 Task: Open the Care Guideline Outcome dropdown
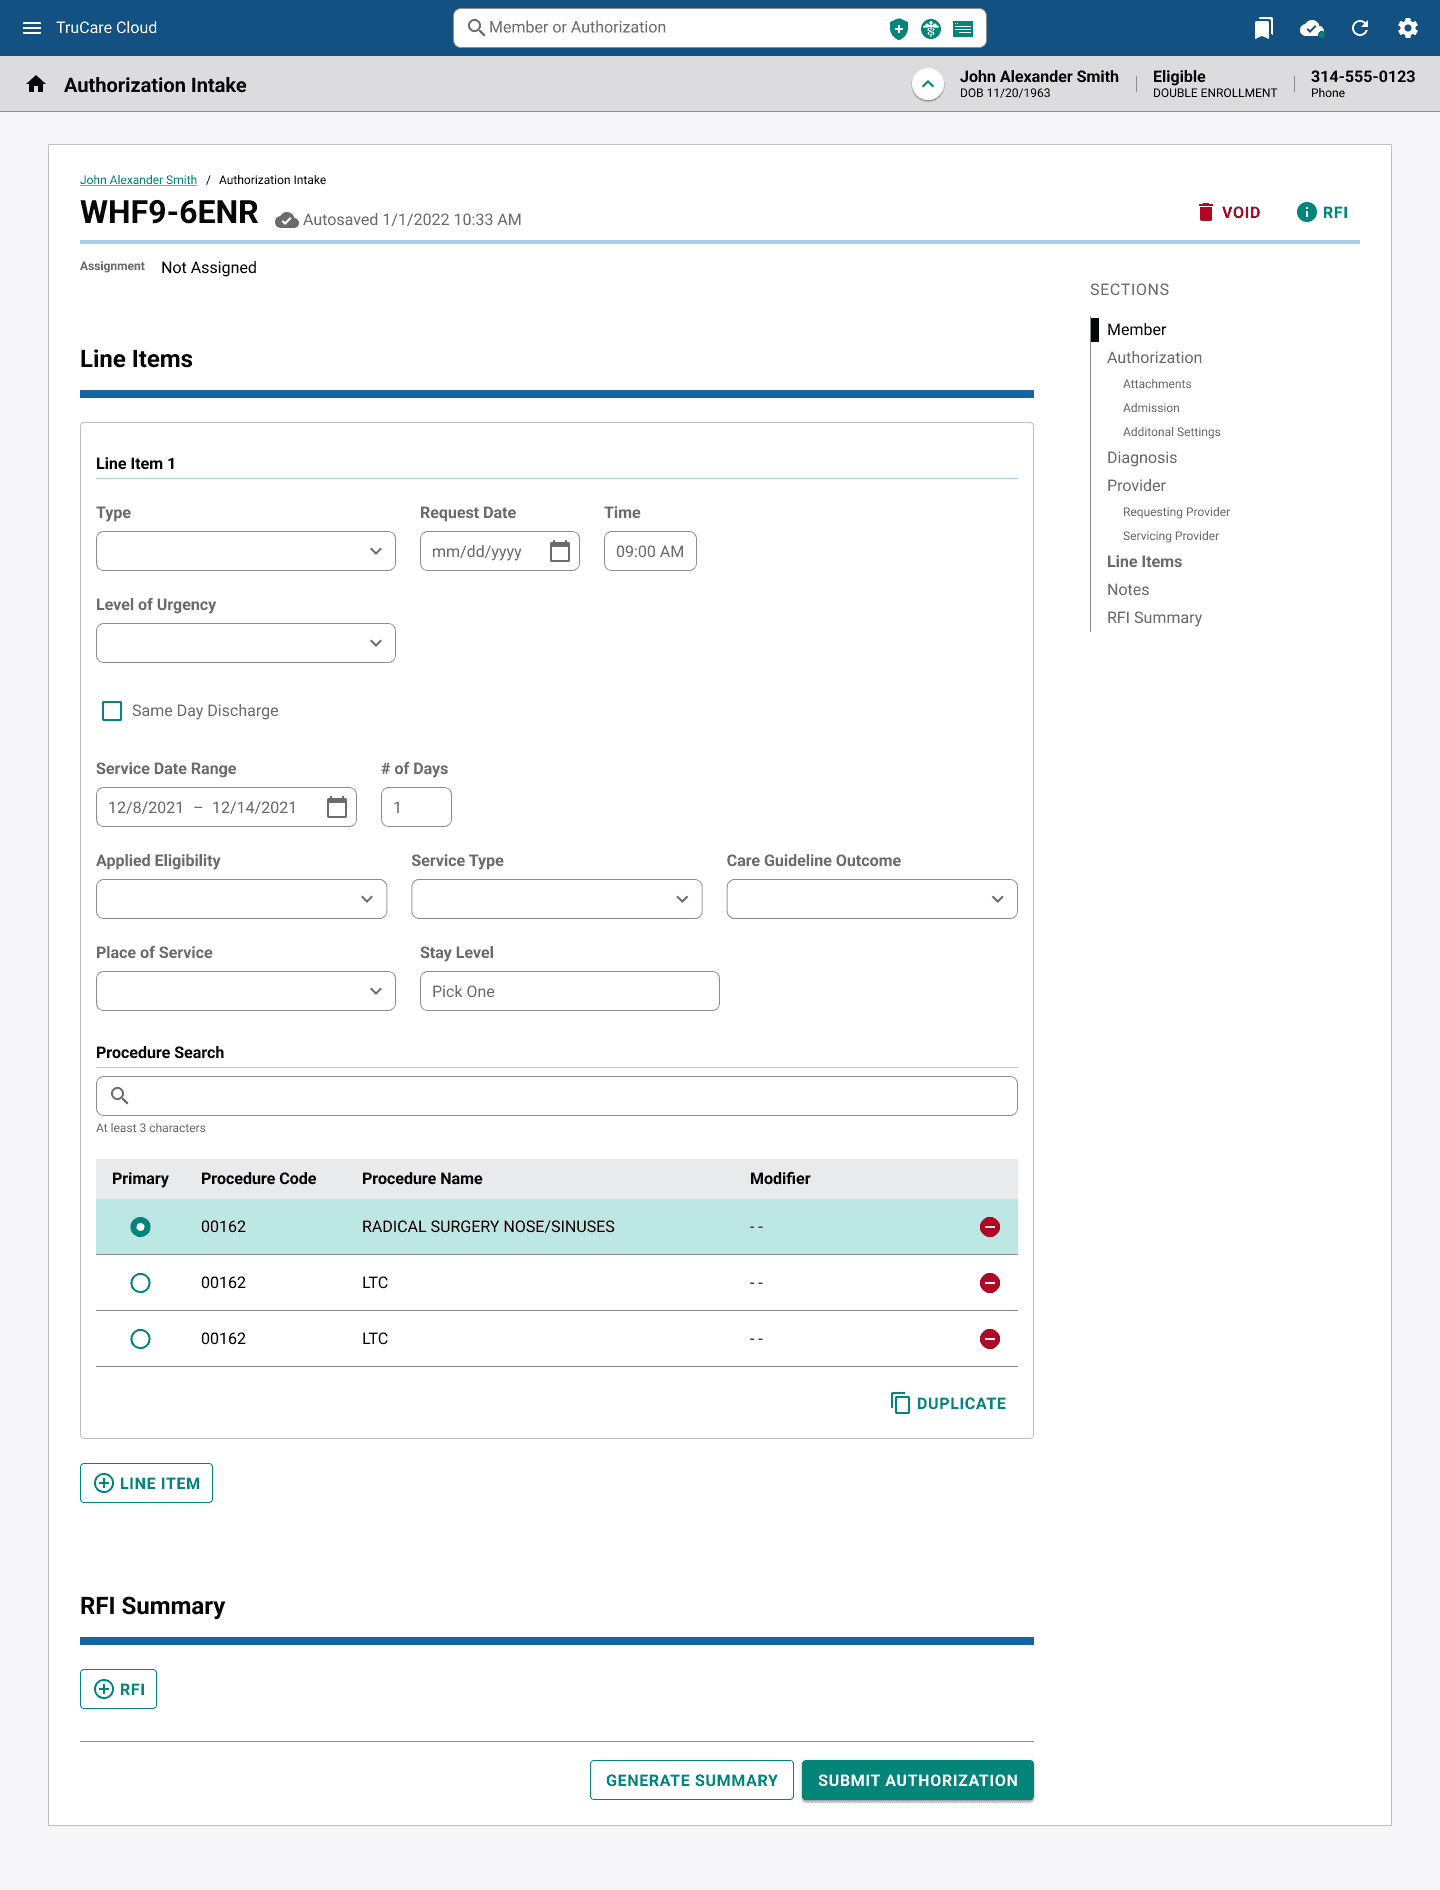coord(872,899)
